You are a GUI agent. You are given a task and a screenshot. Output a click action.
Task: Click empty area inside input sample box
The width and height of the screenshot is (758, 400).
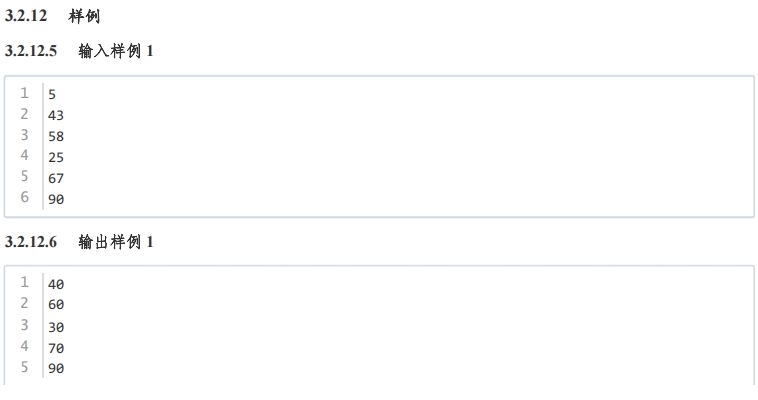(411, 147)
